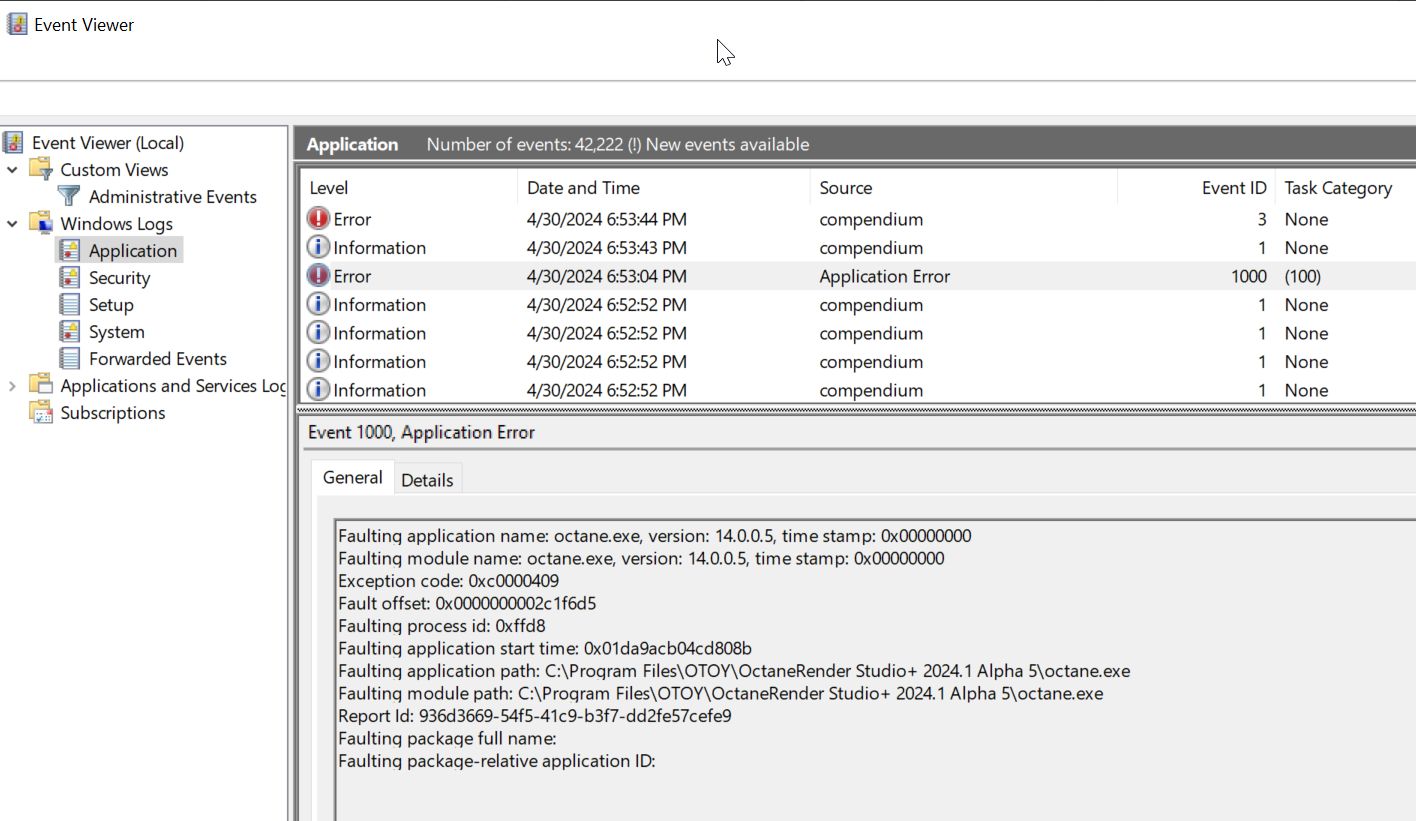Viewport: 1416px width, 821px height.
Task: Select the Application log tree item
Action: click(x=132, y=251)
